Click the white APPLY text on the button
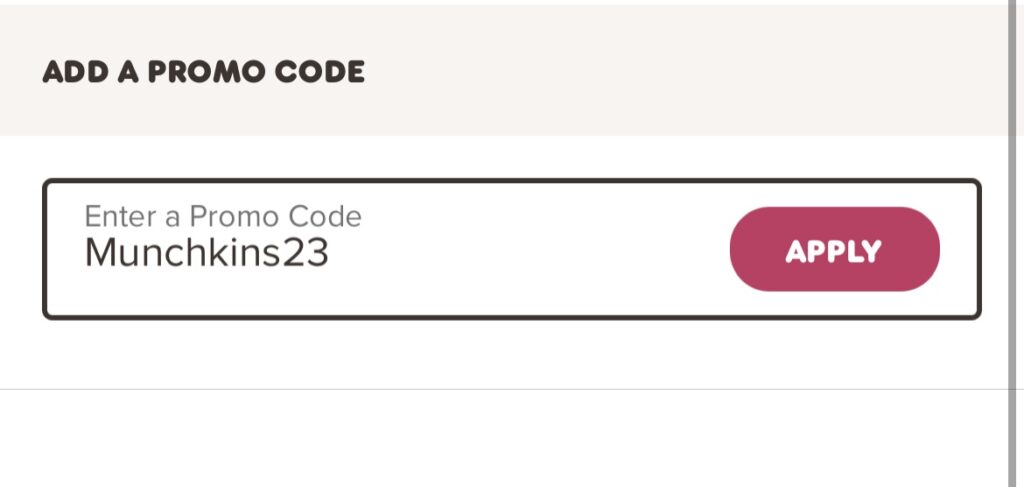This screenshot has width=1024, height=487. pyautogui.click(x=834, y=251)
